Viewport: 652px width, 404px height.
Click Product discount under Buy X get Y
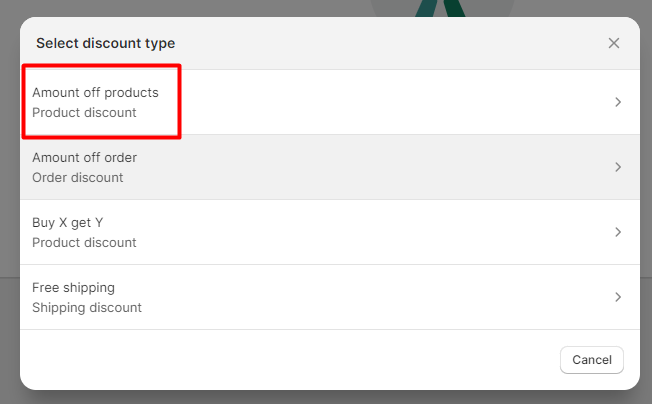coord(84,242)
